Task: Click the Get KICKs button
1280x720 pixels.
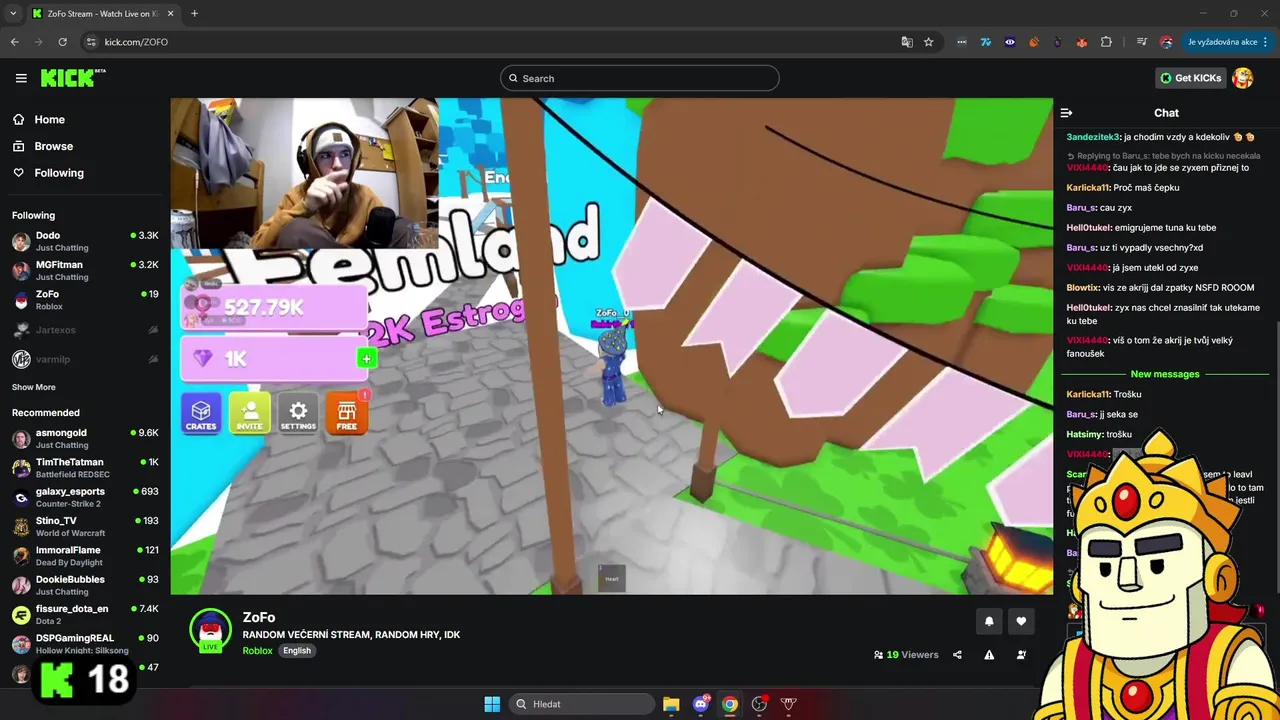Action: 1190,78
